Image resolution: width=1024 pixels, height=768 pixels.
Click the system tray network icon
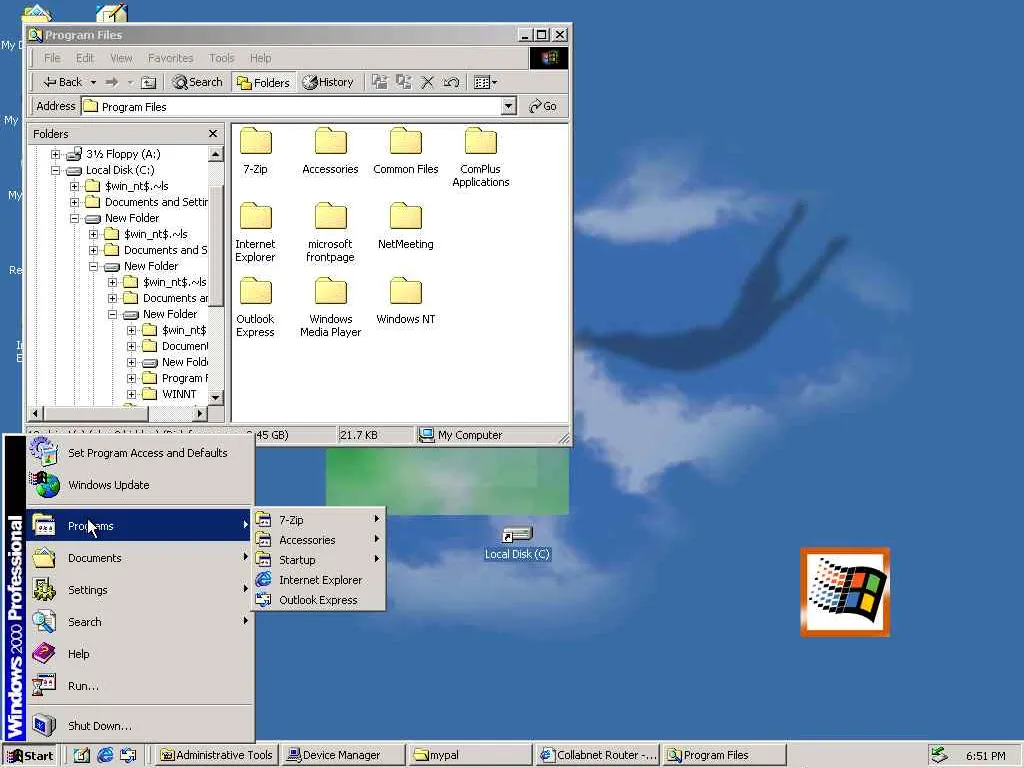(x=939, y=755)
